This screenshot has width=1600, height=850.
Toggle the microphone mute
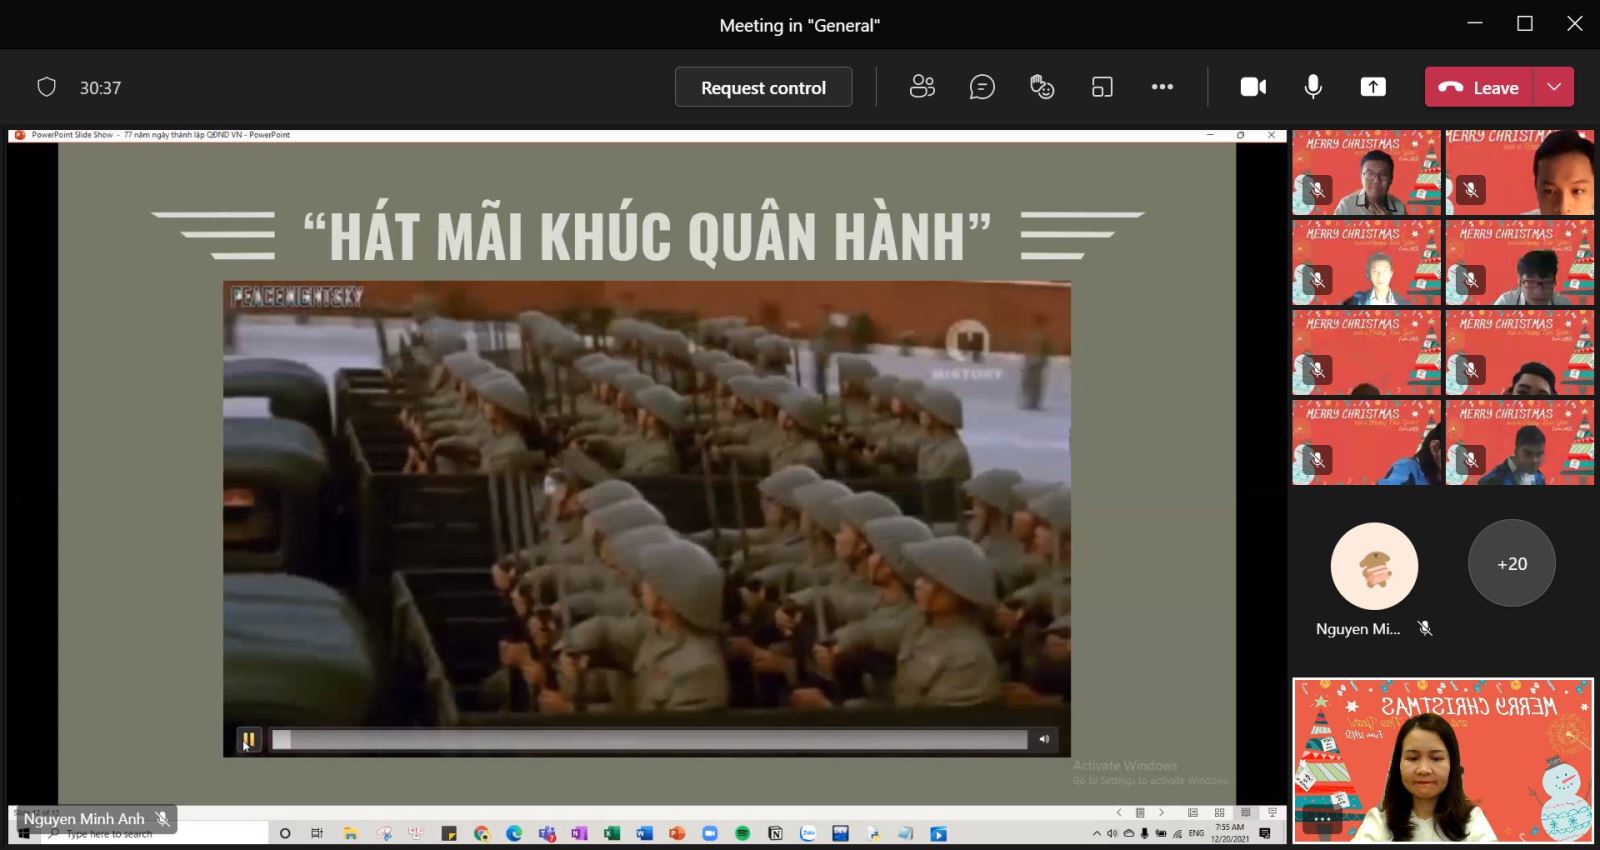point(1313,87)
